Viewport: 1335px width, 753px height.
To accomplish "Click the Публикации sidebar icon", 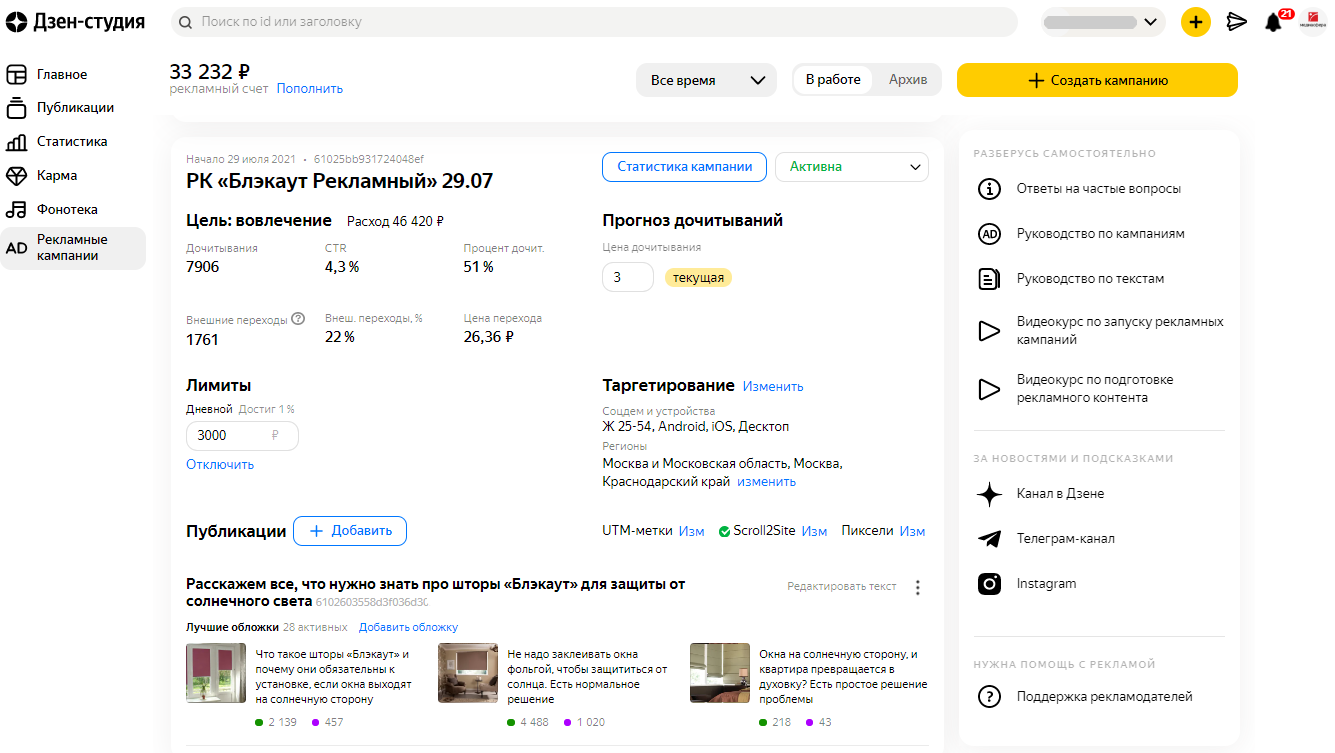I will (x=16, y=108).
